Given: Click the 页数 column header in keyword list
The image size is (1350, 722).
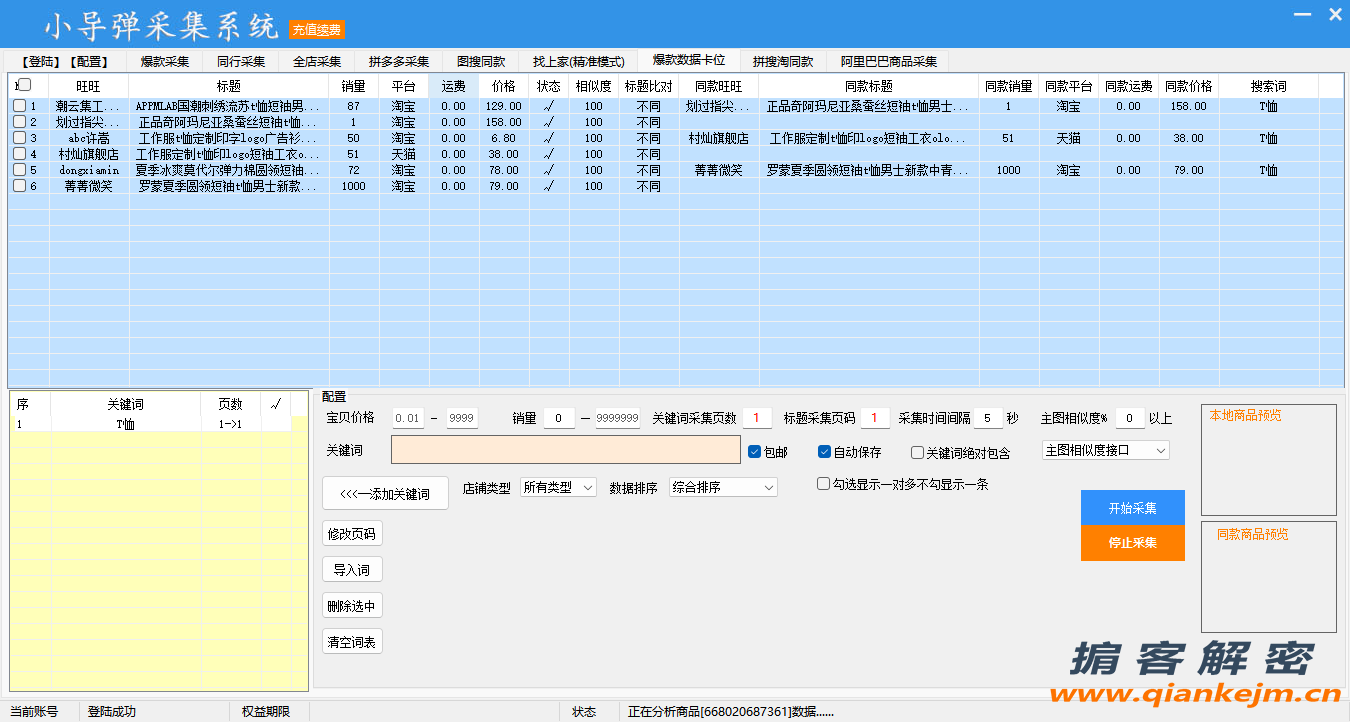Looking at the screenshot, I should point(230,404).
